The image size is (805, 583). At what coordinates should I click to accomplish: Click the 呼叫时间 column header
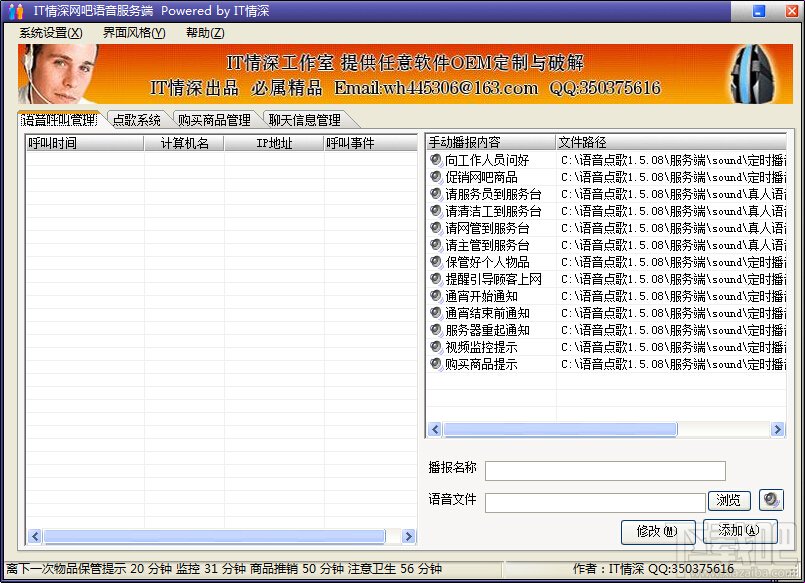pyautogui.click(x=85, y=143)
